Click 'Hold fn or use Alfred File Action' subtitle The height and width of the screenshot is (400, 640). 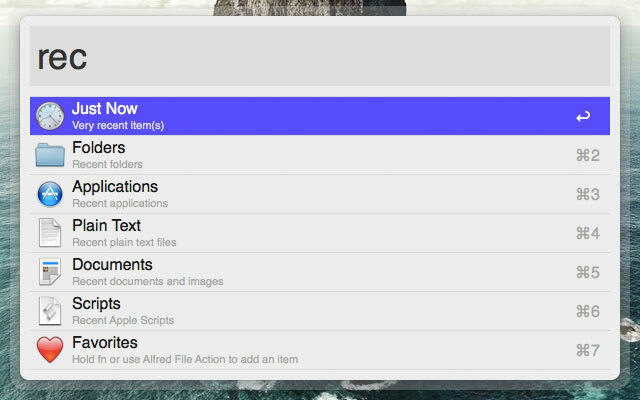tap(185, 359)
